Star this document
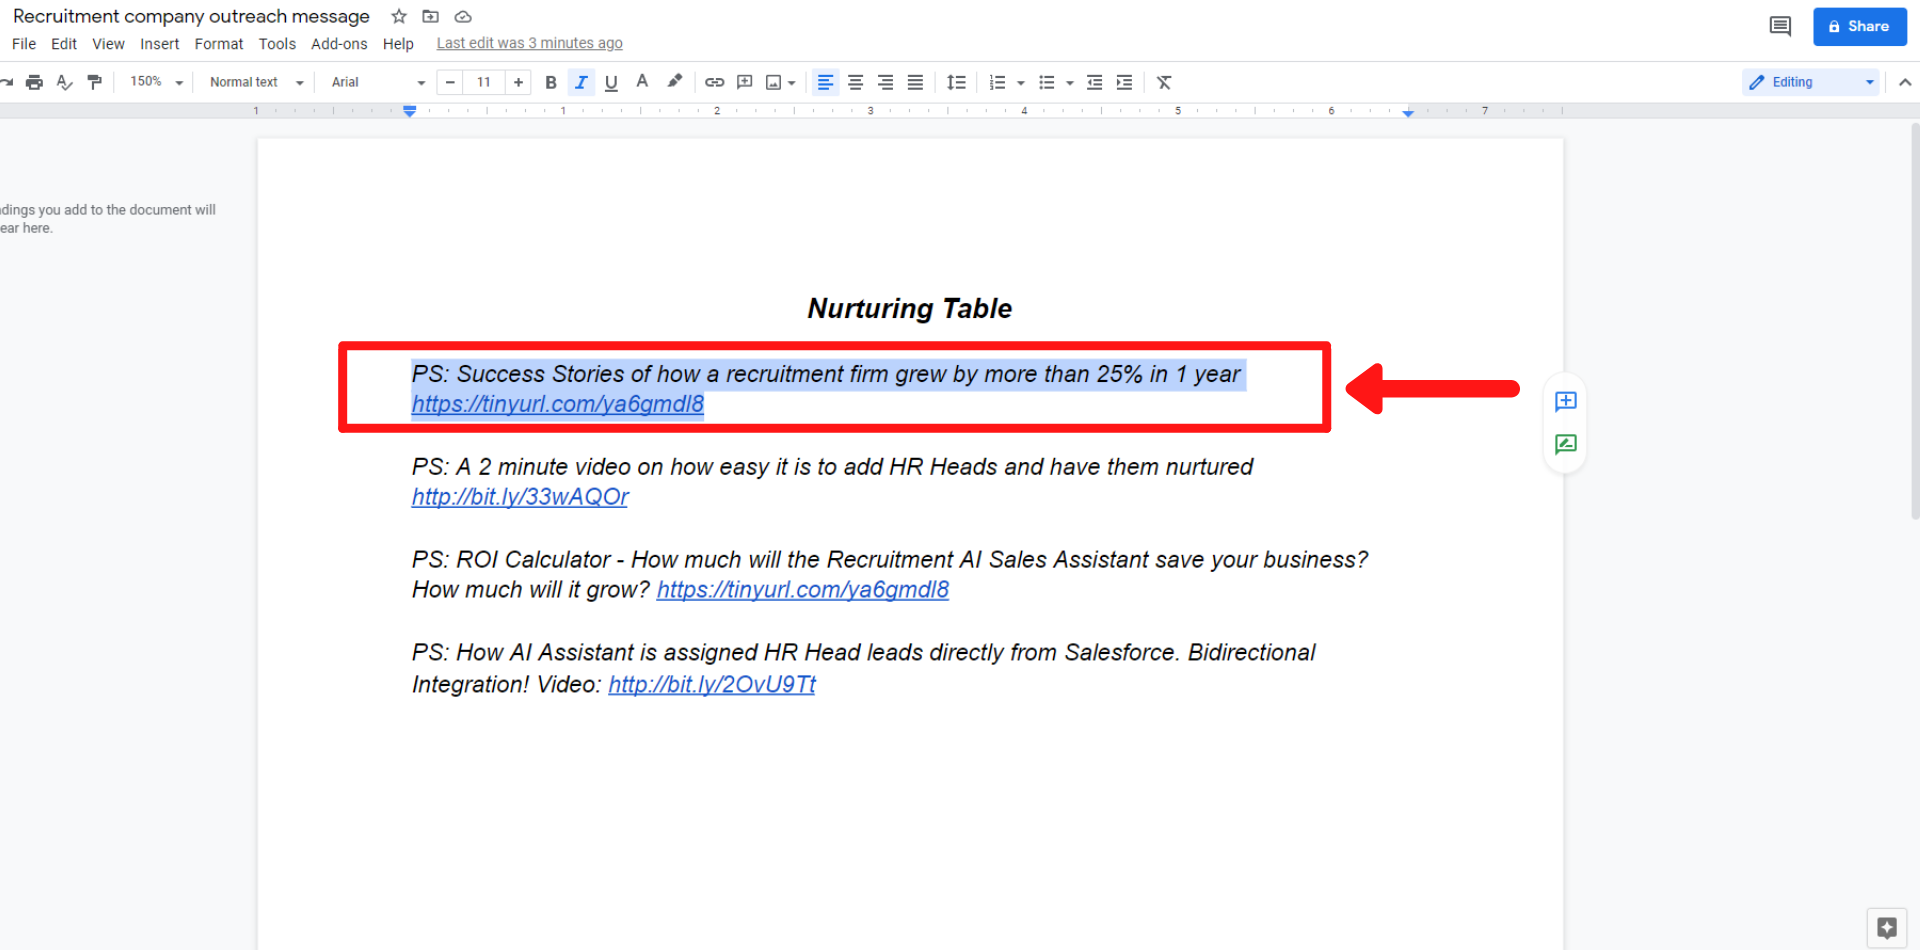The height and width of the screenshot is (950, 1920). pyautogui.click(x=399, y=16)
